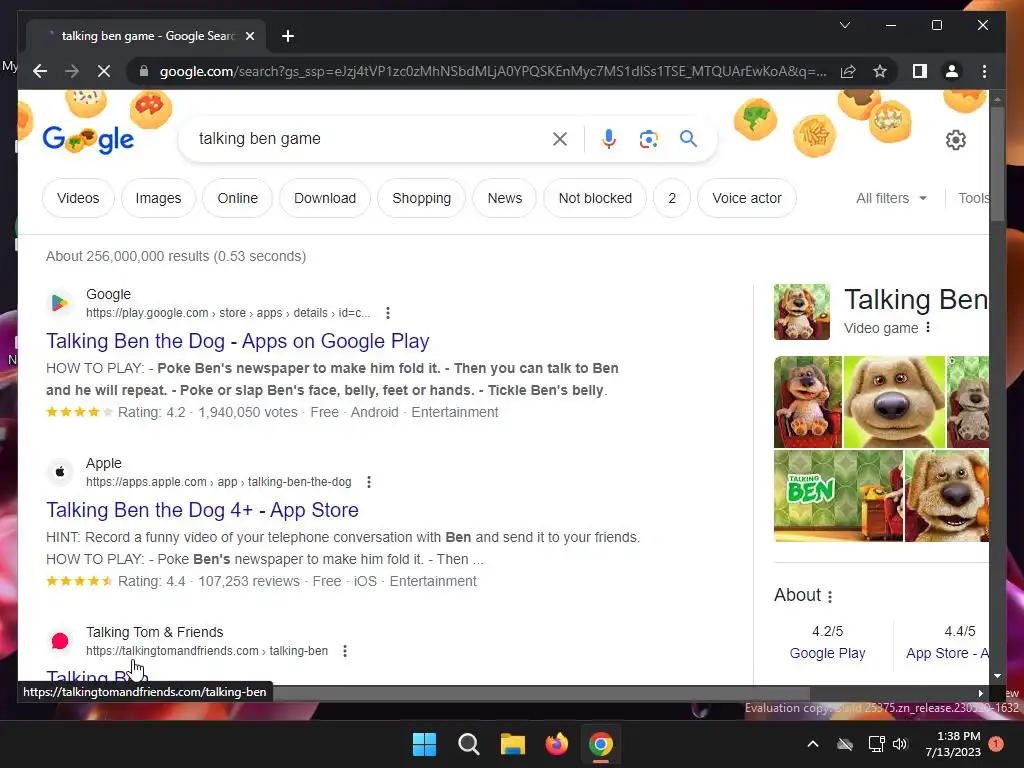Image resolution: width=1024 pixels, height=768 pixels.
Task: Open more options for Talking Tom & Friends result
Action: [345, 651]
